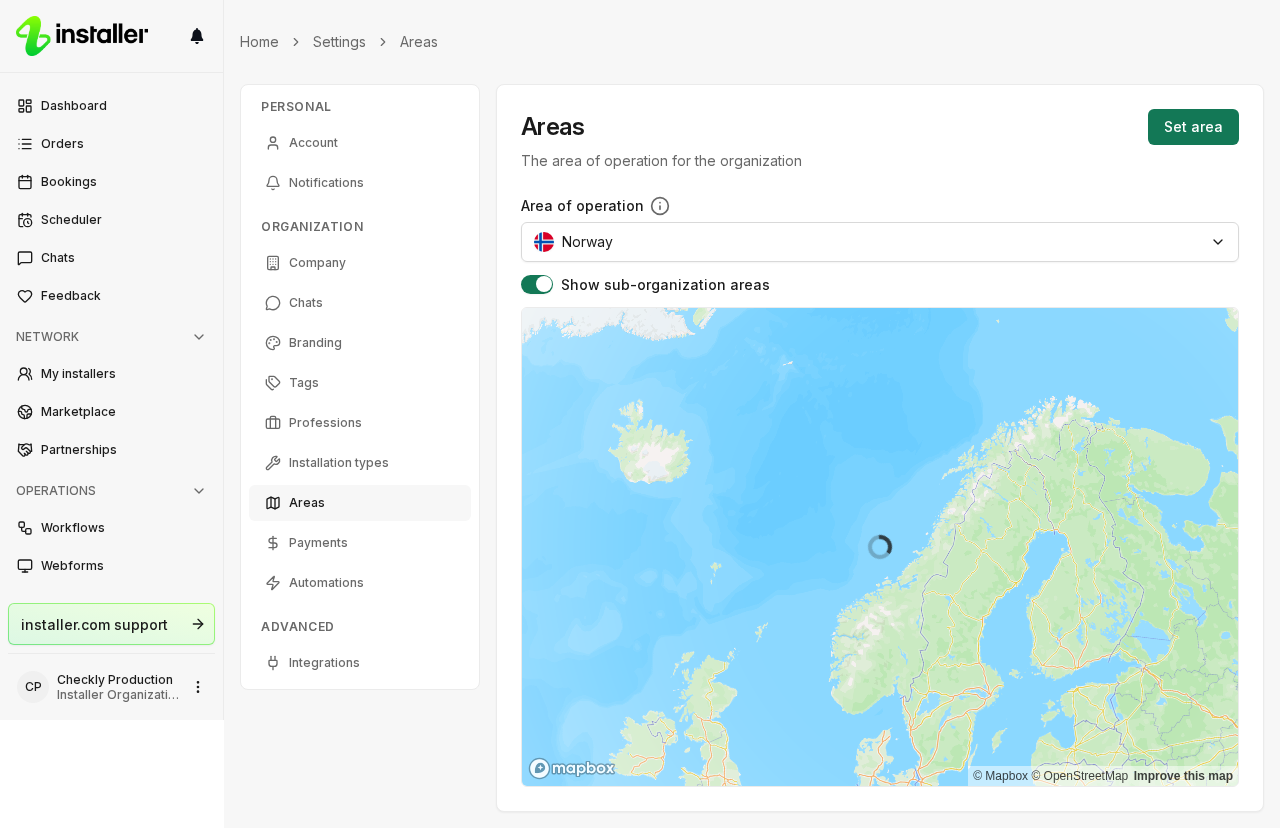Click the Tags icon in settings
The width and height of the screenshot is (1280, 828).
click(273, 383)
